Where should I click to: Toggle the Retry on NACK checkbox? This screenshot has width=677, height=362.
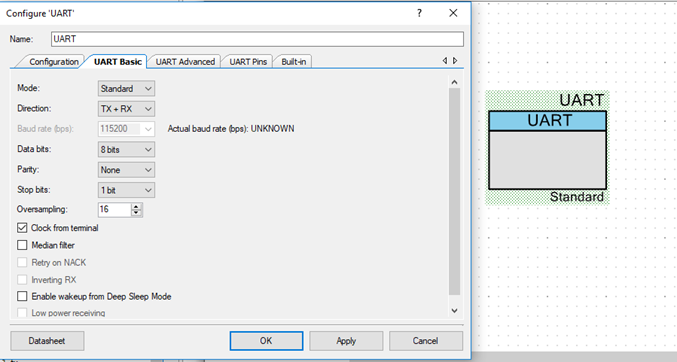click(x=22, y=262)
